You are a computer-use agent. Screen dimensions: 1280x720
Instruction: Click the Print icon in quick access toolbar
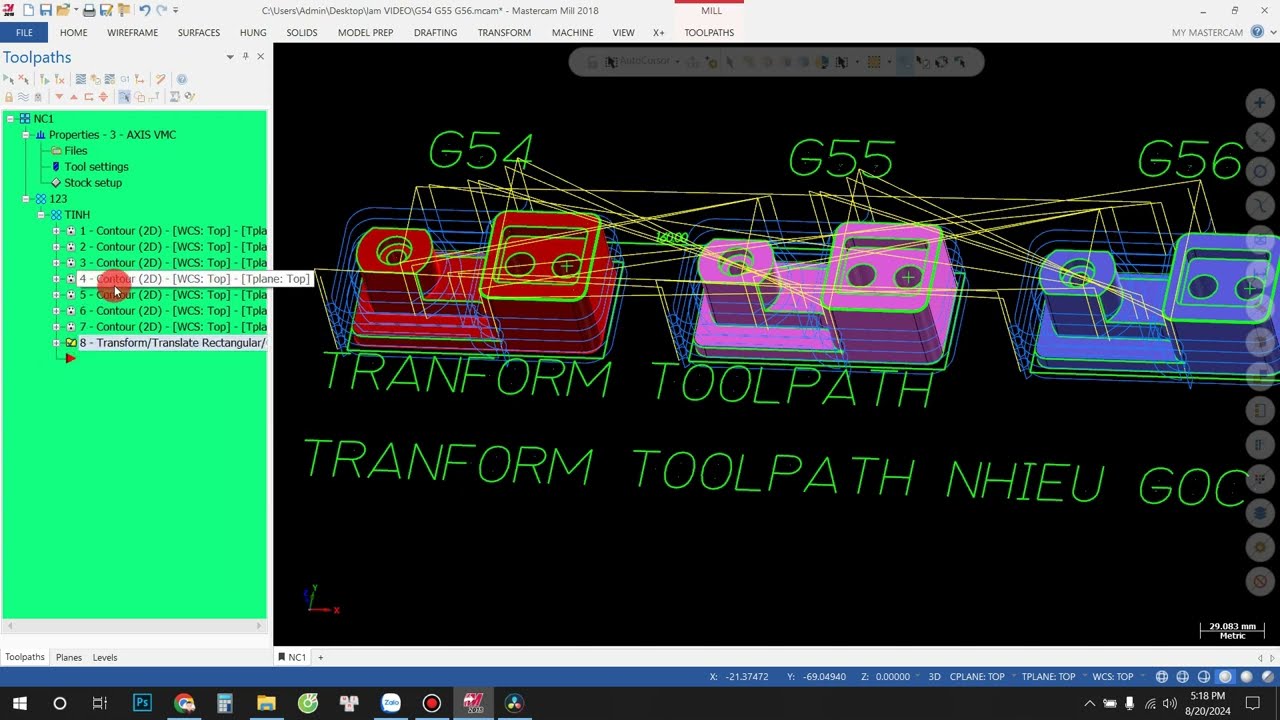(89, 10)
